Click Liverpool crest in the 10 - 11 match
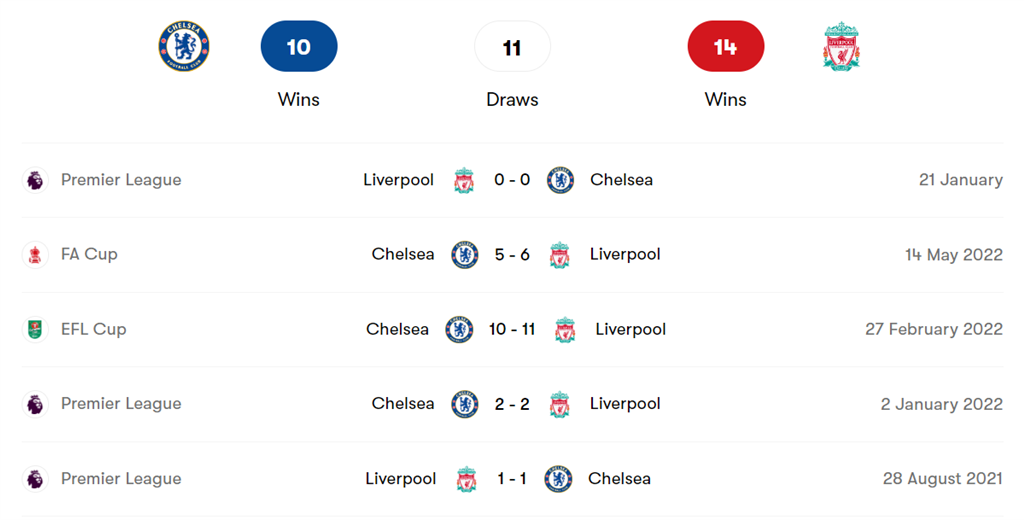The image size is (1024, 520). 565,329
